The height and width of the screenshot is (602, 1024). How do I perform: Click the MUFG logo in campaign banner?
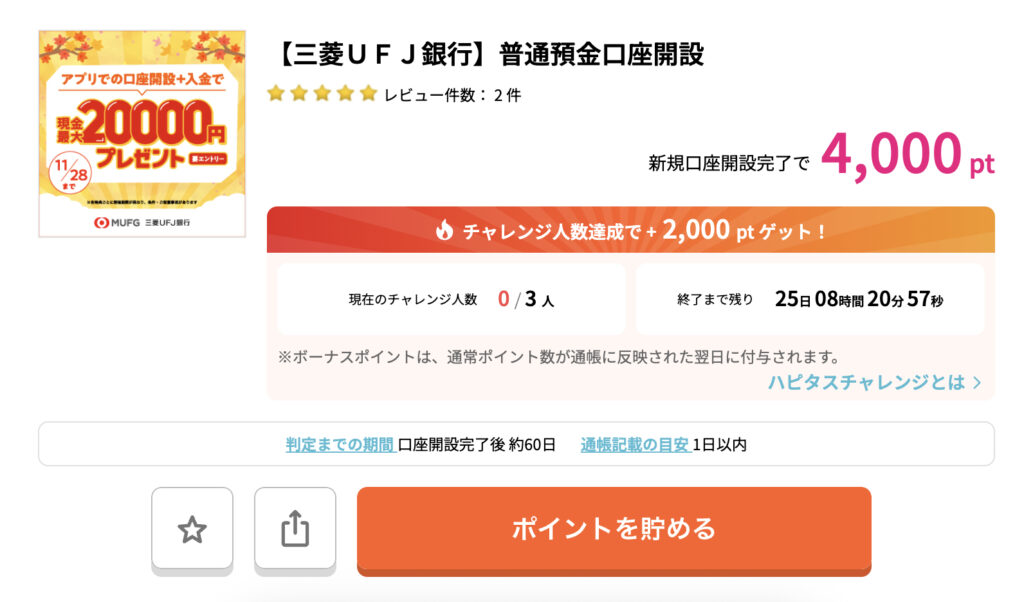(x=117, y=221)
